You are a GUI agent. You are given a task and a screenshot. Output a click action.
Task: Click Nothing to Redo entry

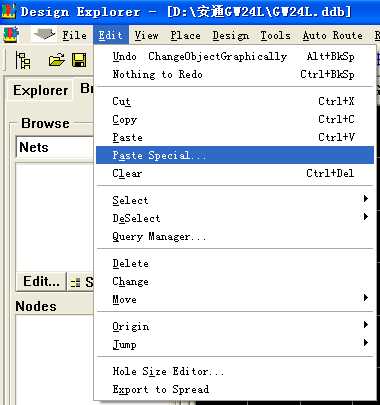pyautogui.click(x=235, y=74)
